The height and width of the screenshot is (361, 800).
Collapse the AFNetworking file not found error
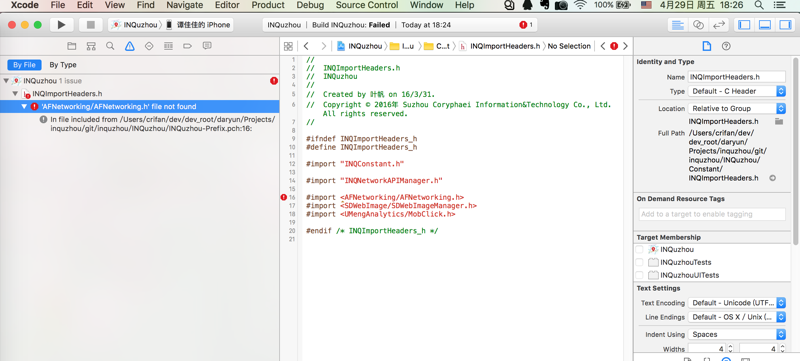[x=24, y=107]
